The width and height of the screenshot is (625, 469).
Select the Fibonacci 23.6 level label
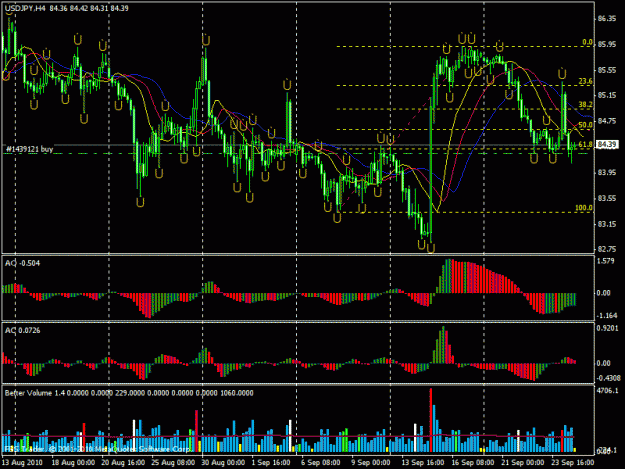(x=586, y=81)
